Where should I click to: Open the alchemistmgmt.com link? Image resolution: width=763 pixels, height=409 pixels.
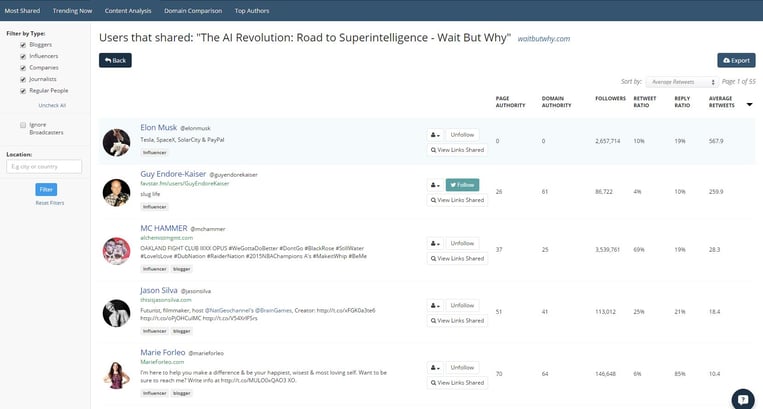(166, 238)
